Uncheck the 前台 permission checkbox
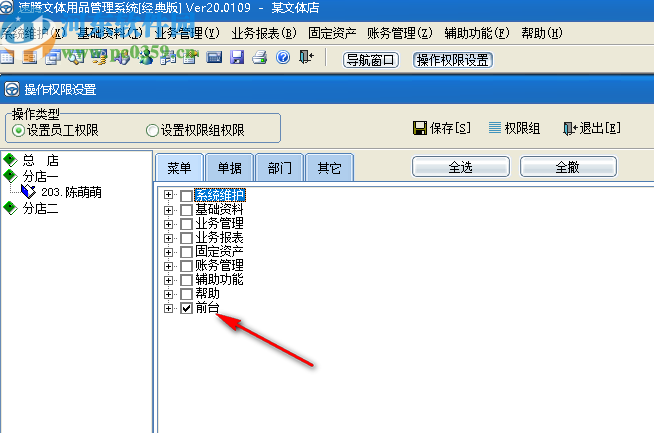This screenshot has height=433, width=654. click(186, 308)
